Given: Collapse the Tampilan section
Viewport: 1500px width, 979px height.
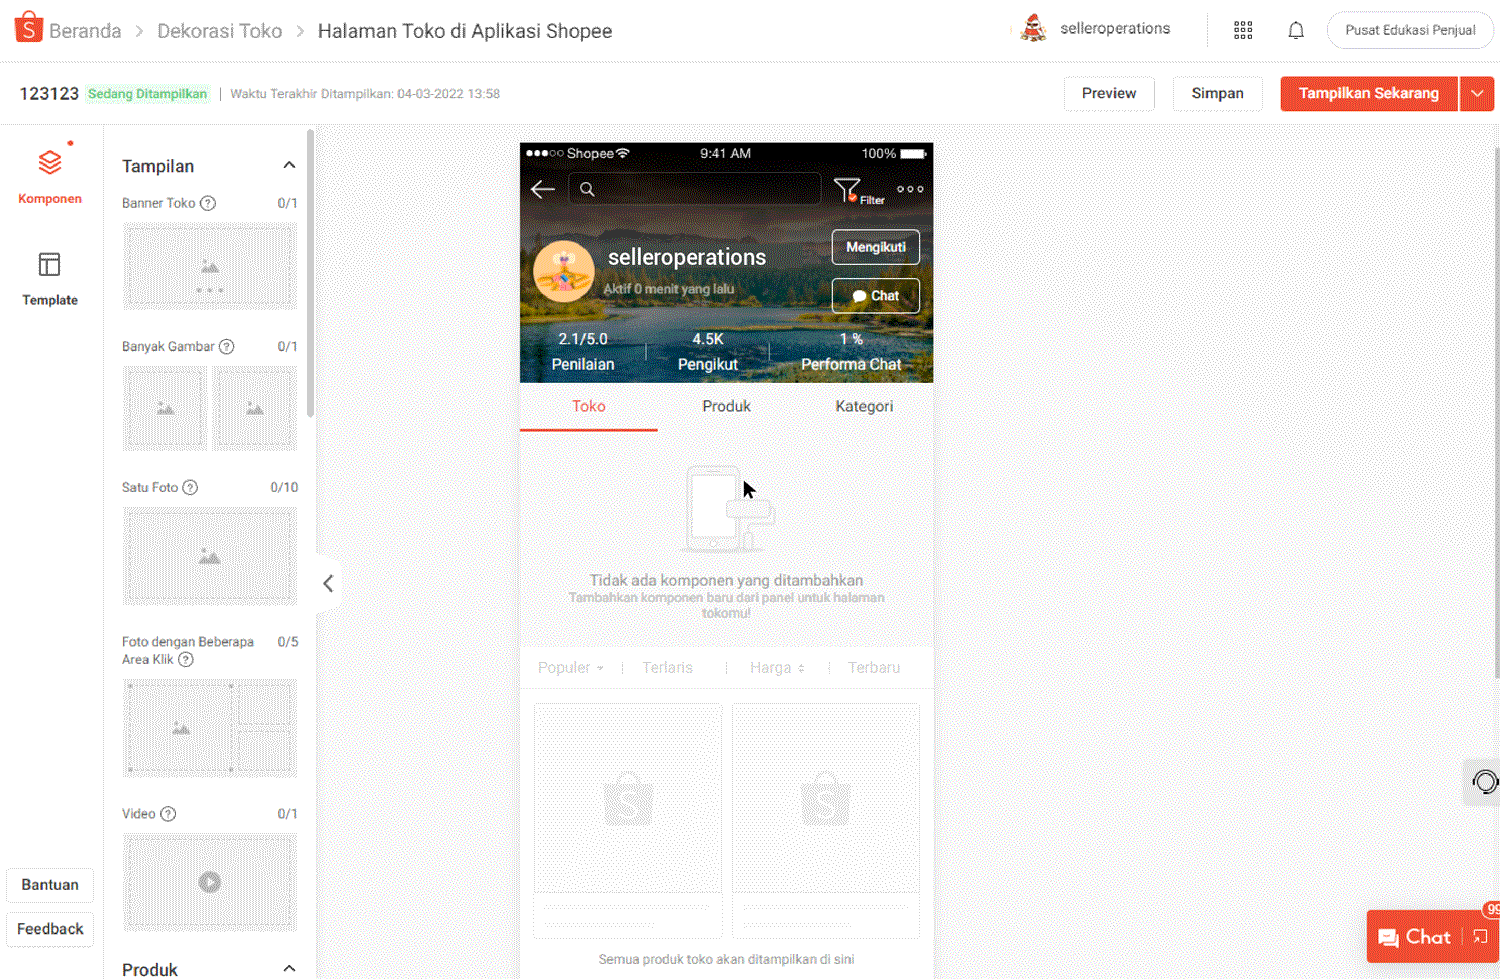Looking at the screenshot, I should point(289,165).
